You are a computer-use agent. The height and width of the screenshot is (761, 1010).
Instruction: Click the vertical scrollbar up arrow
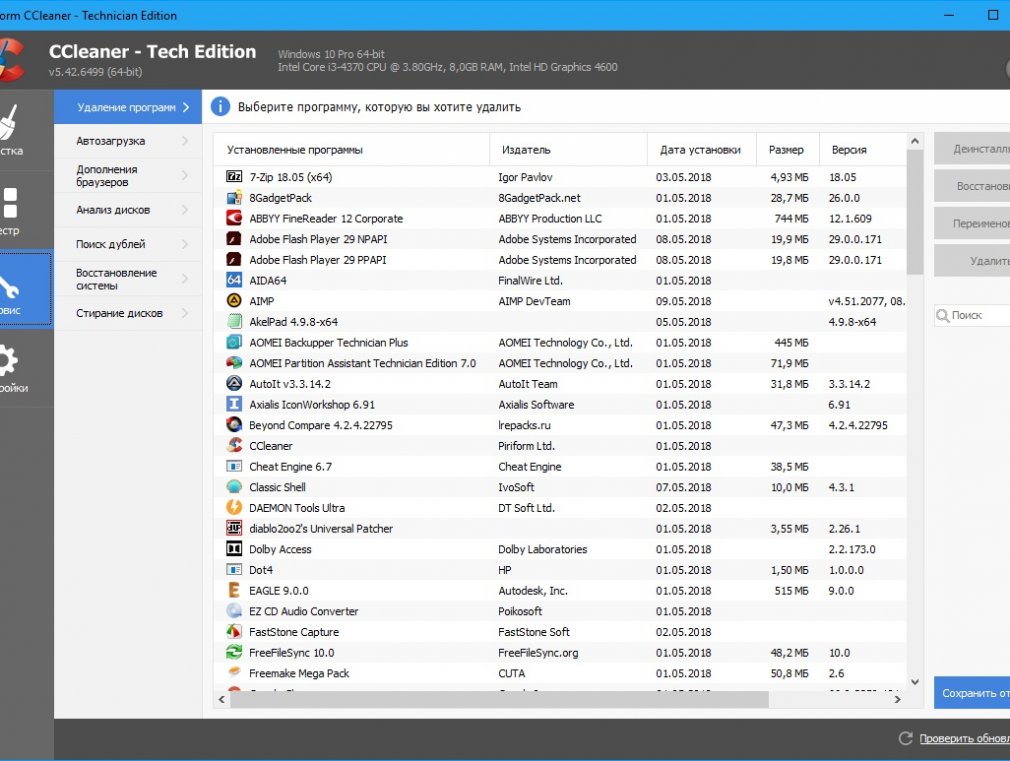coord(915,141)
